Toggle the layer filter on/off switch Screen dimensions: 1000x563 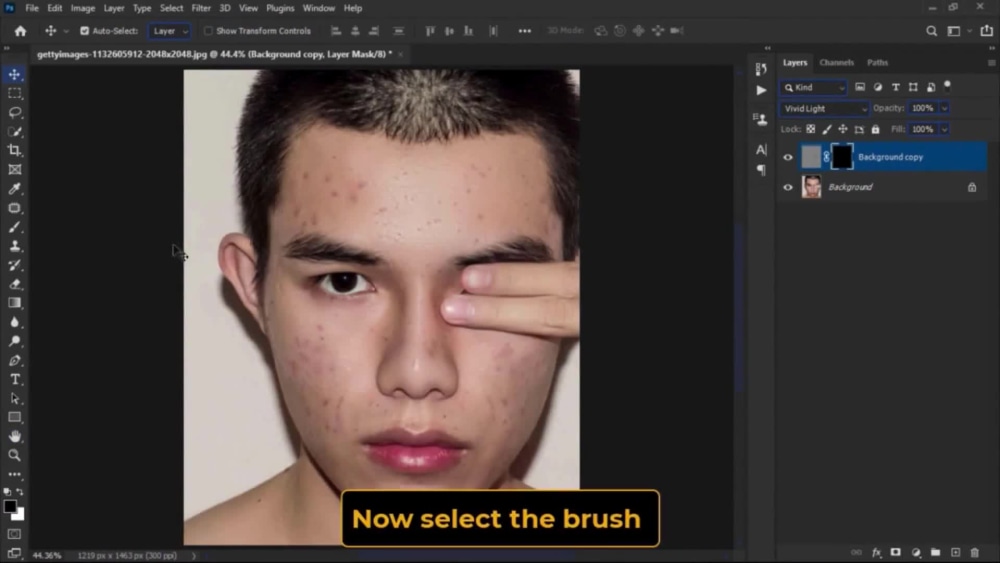click(947, 85)
